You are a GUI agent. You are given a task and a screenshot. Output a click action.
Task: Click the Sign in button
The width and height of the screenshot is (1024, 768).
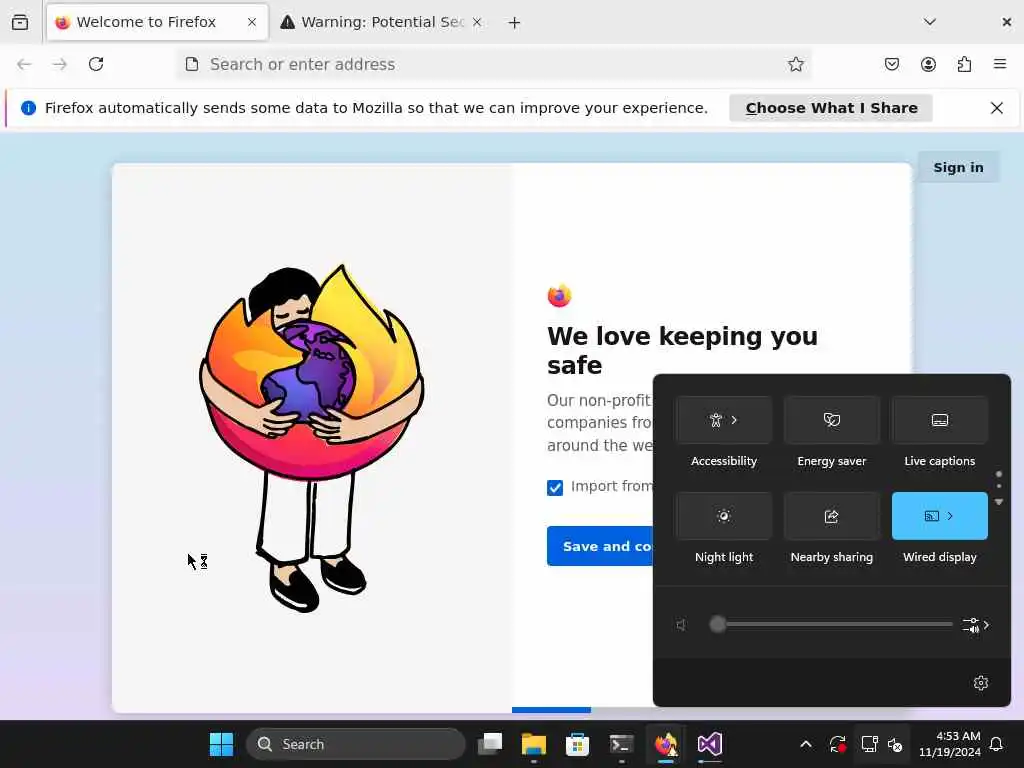[958, 167]
